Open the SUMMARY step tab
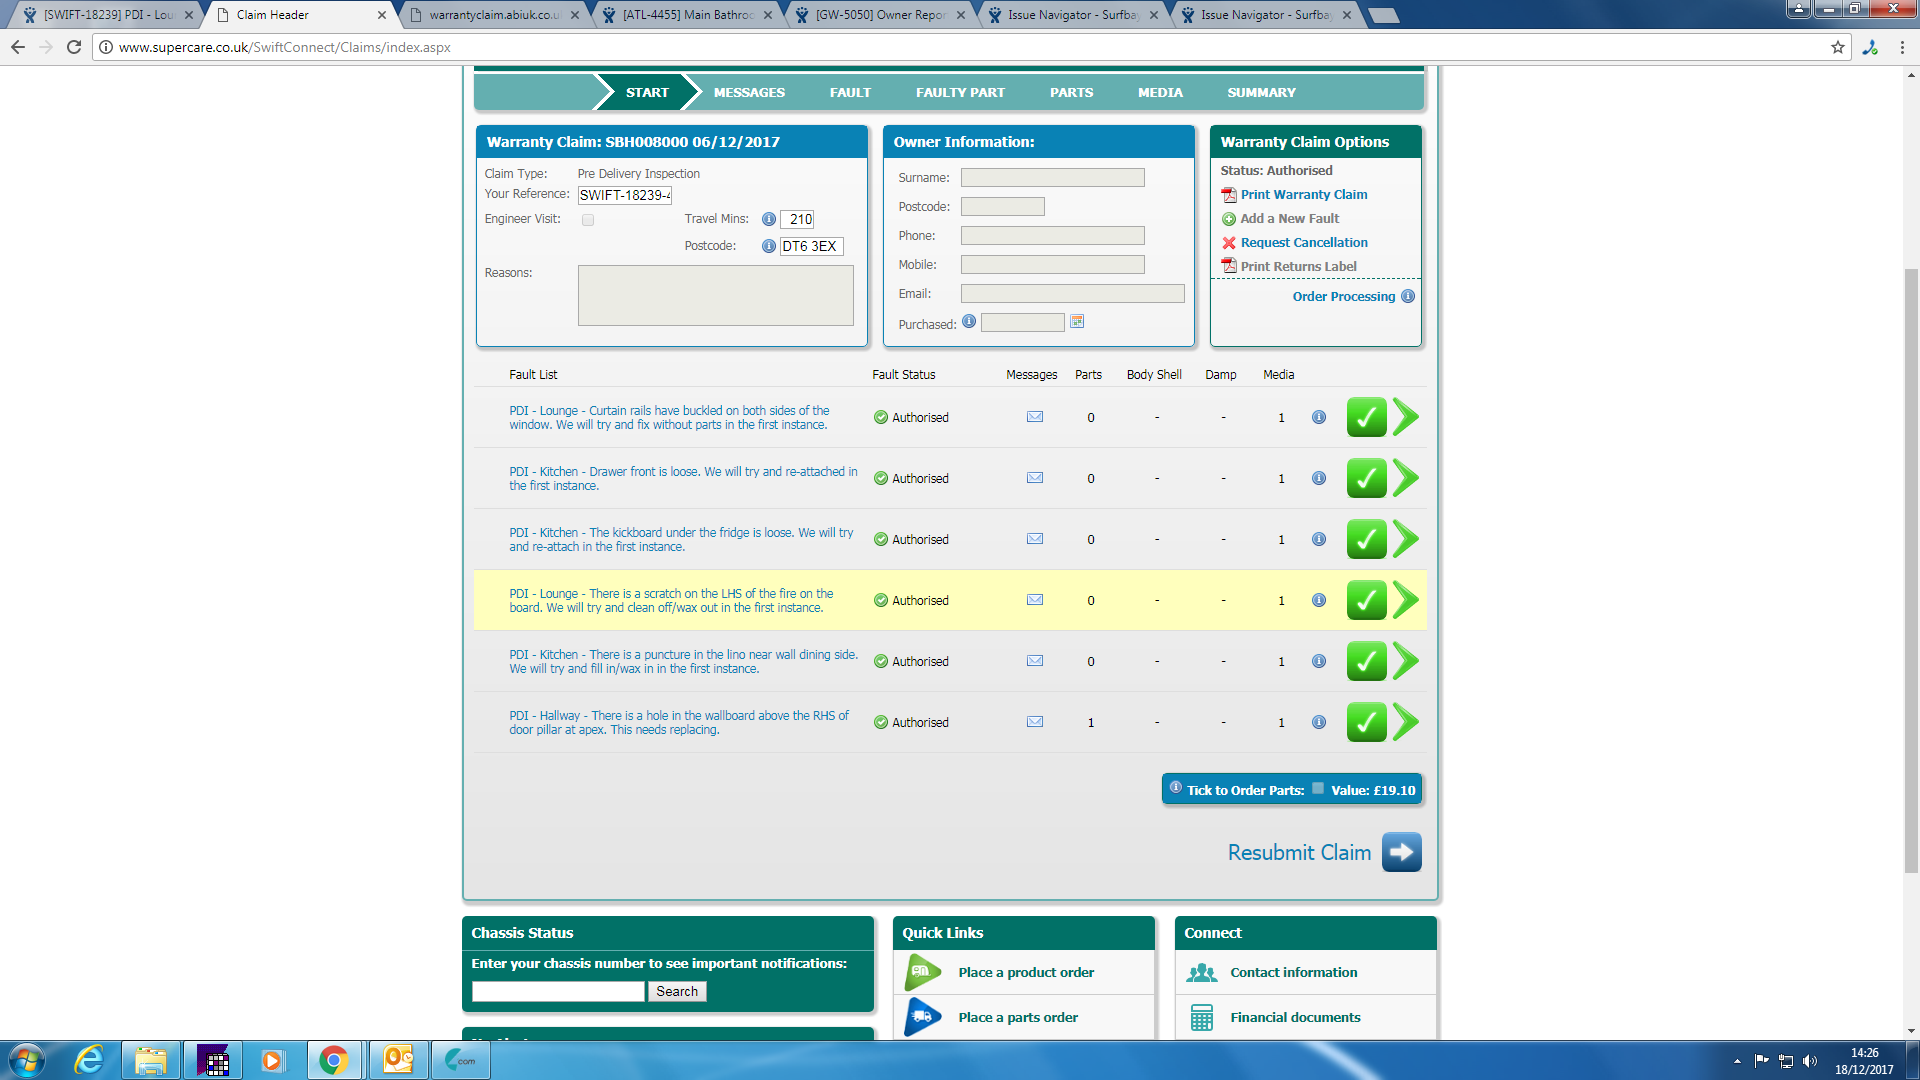1920x1080 pixels. tap(1261, 92)
